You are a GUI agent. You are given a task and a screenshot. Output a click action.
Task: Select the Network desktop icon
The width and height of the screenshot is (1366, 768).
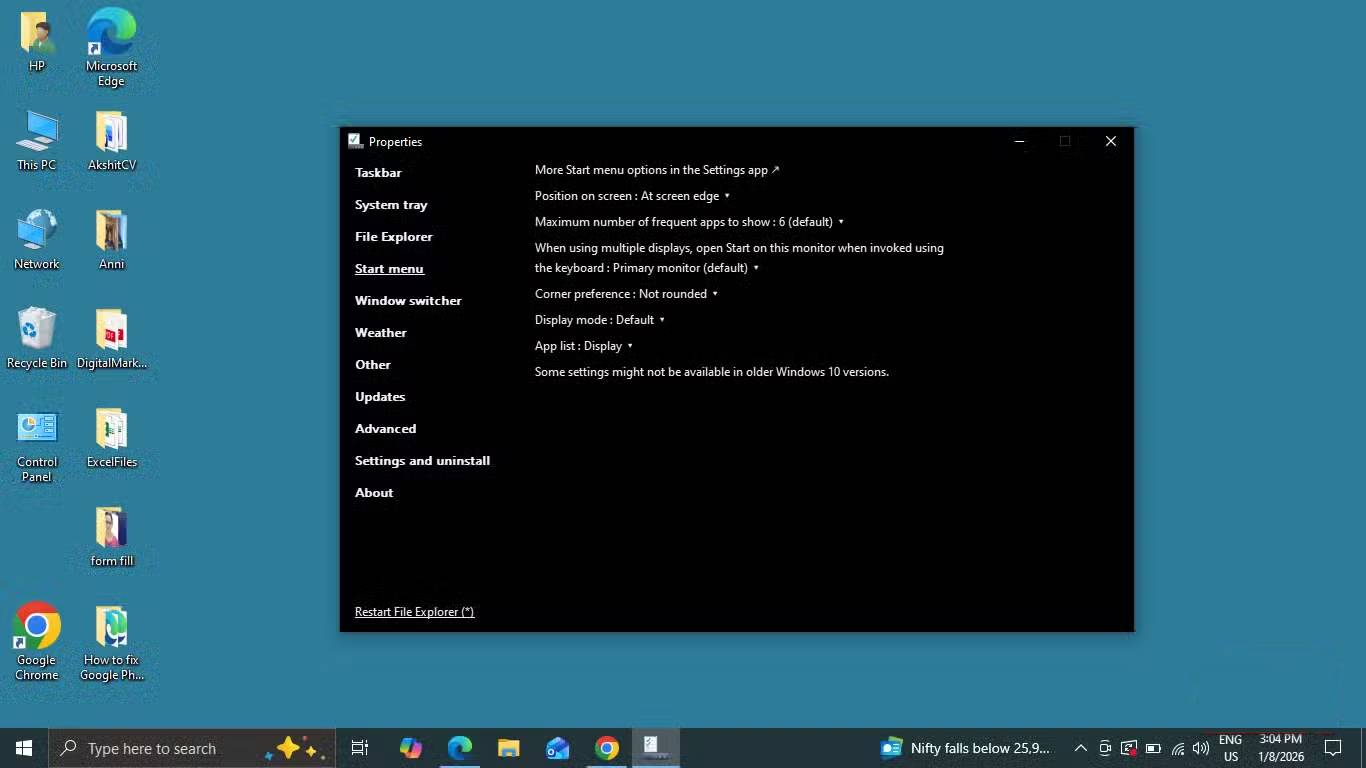(37, 240)
